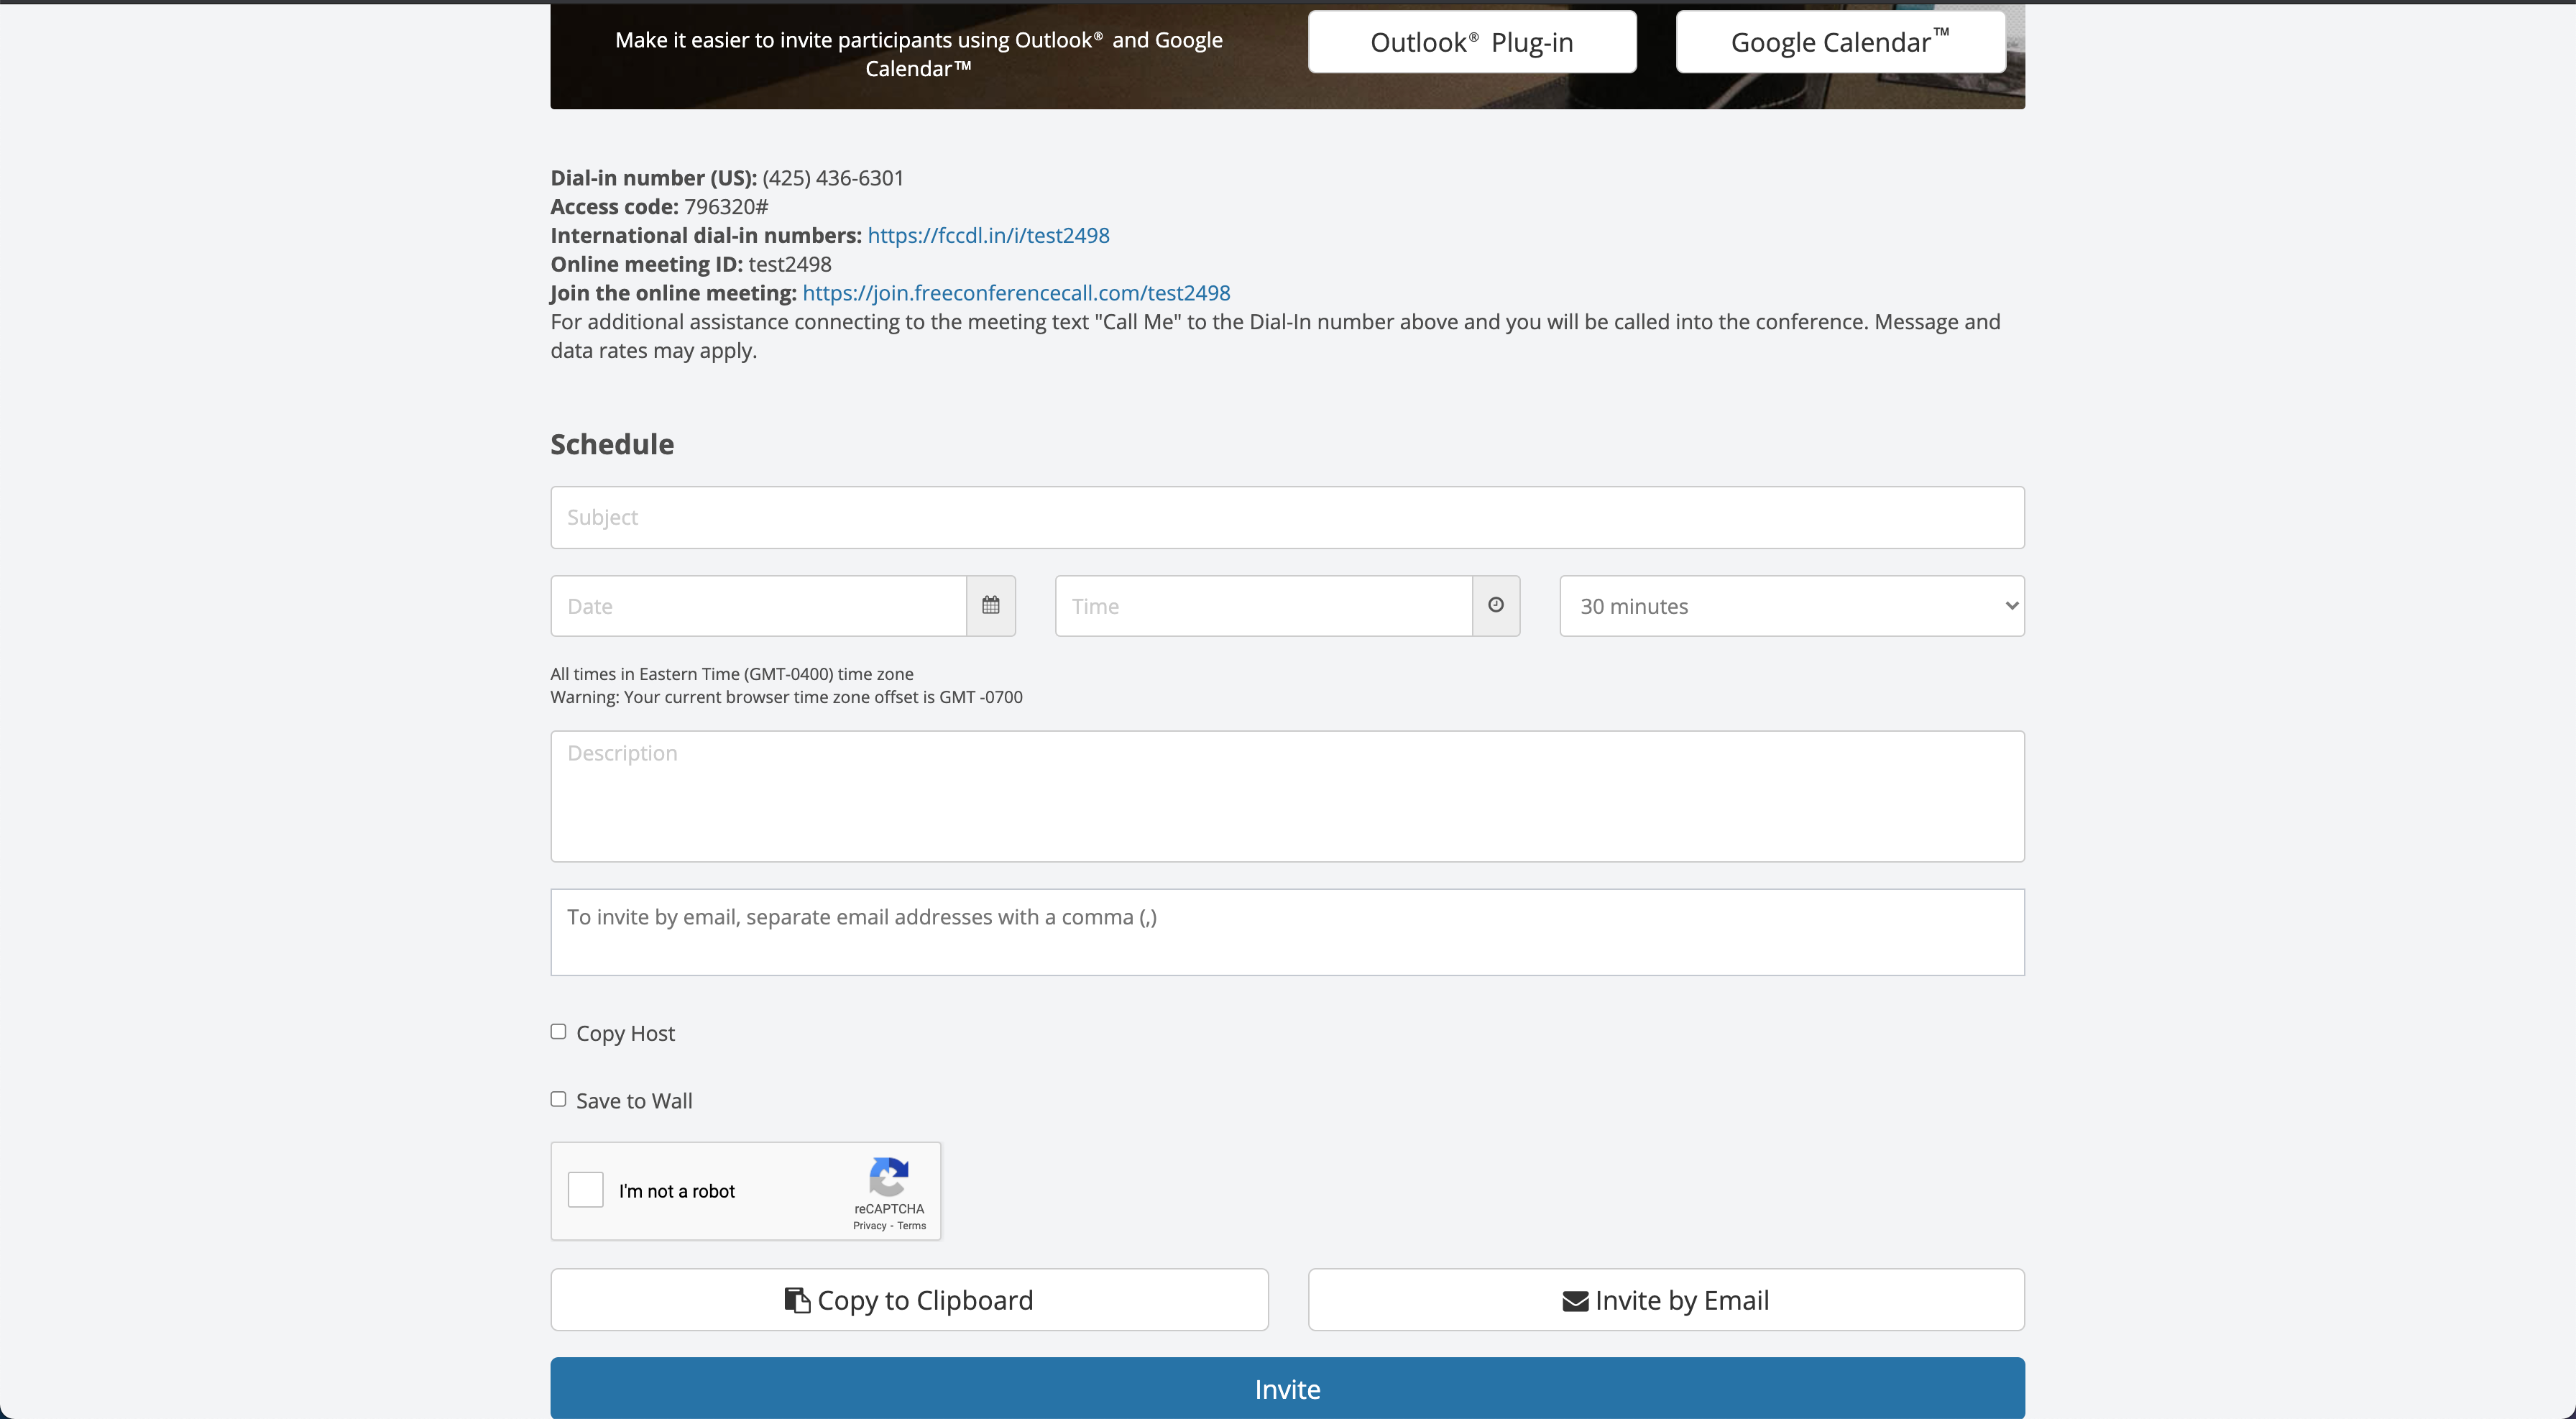Click the reCAPTCHA logo

click(x=888, y=1176)
